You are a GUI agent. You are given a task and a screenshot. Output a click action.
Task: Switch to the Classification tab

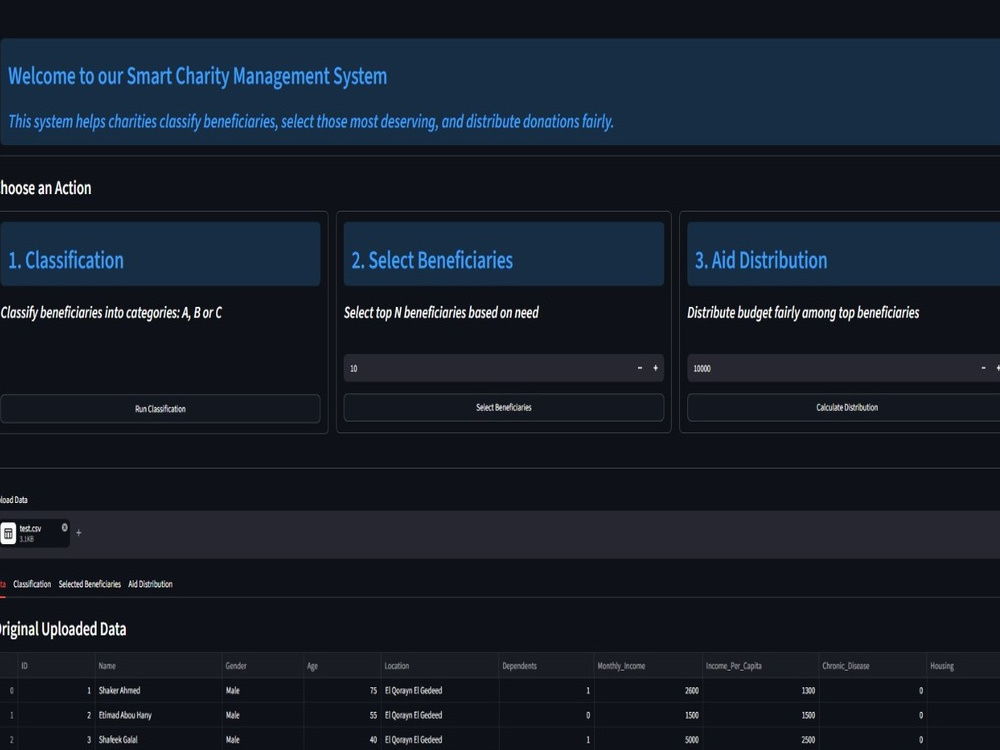pyautogui.click(x=32, y=584)
